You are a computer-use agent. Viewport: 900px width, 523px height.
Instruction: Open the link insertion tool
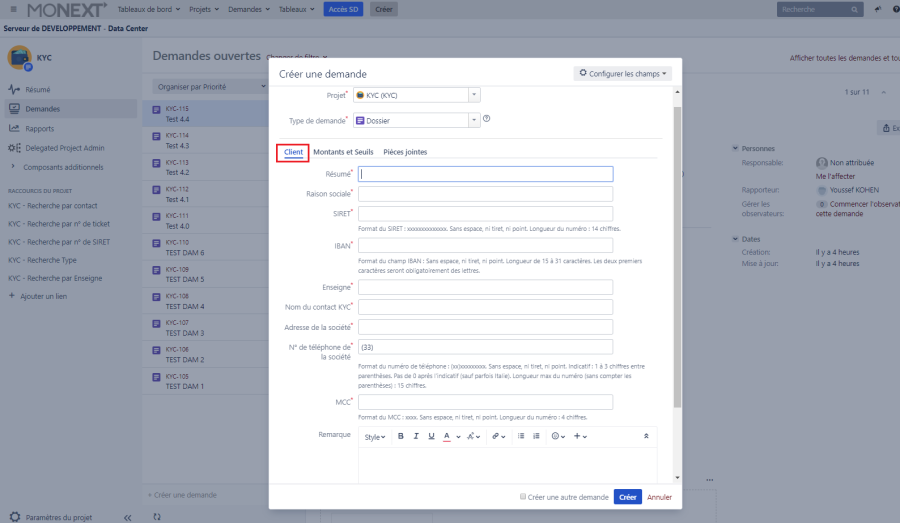click(497, 436)
